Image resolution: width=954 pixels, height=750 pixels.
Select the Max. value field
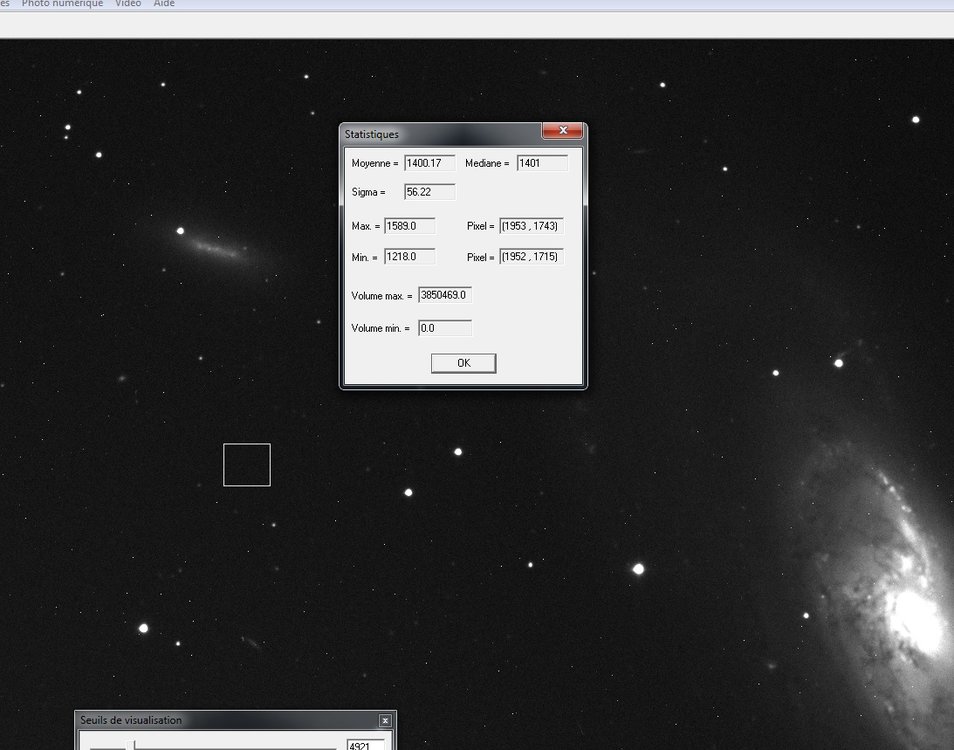tap(410, 226)
